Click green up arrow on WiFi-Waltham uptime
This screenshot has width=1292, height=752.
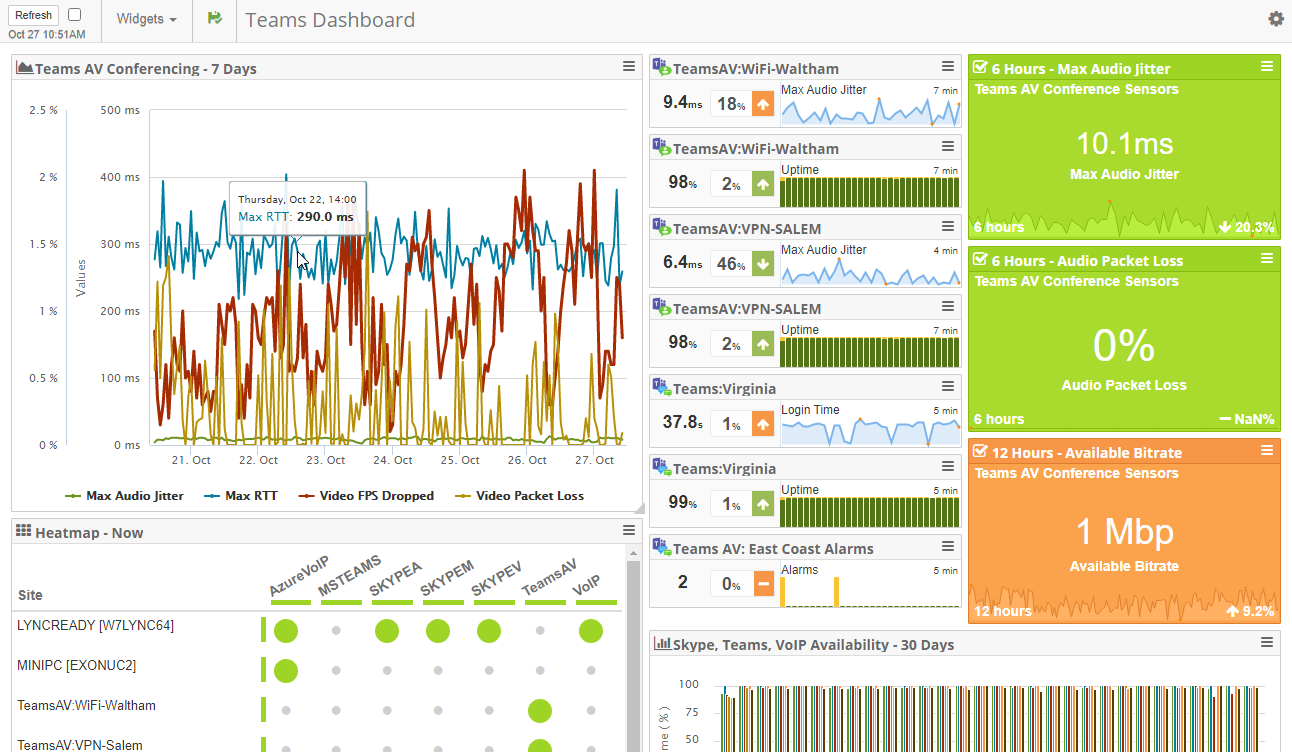pyautogui.click(x=764, y=183)
